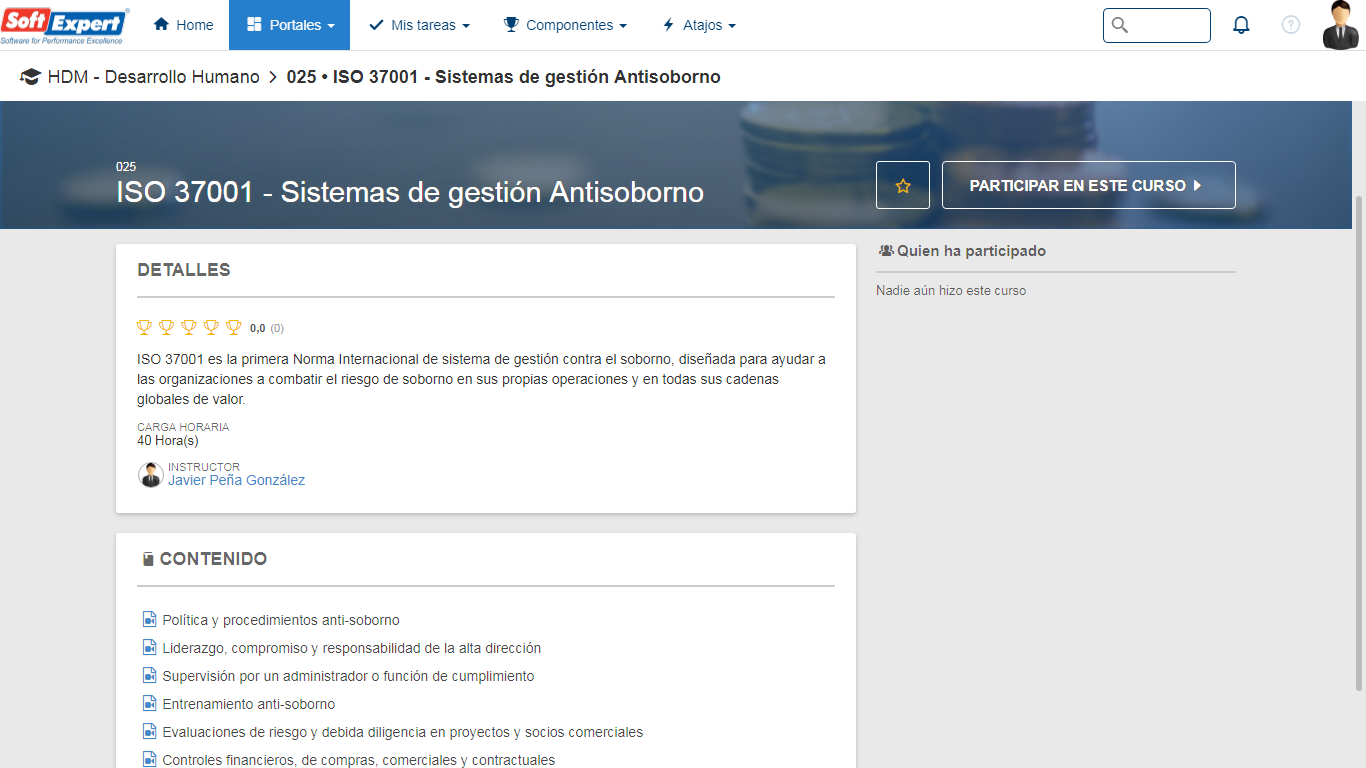
Task: Click the user avatar in top bar
Action: [1341, 25]
